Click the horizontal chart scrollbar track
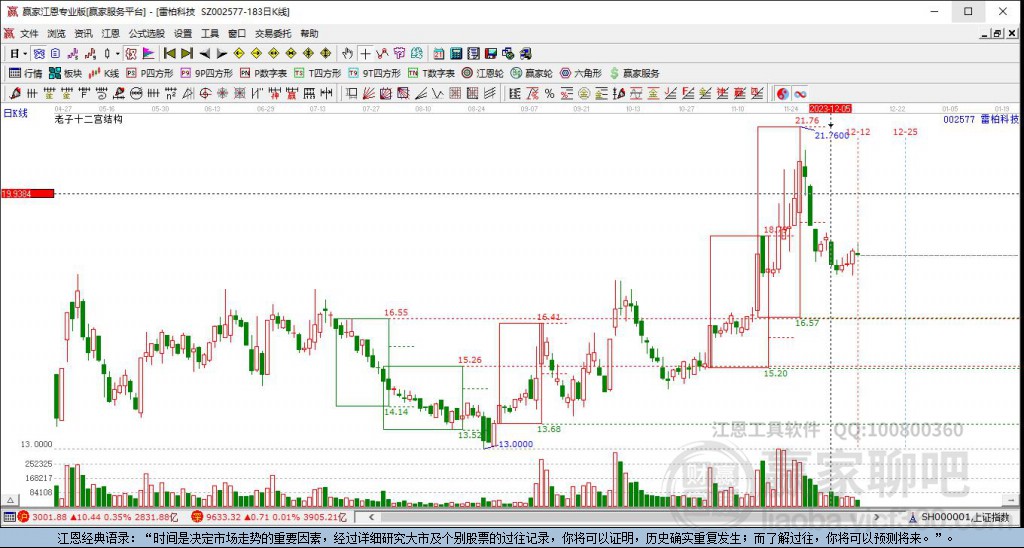This screenshot has height=548, width=1024. (x=627, y=517)
